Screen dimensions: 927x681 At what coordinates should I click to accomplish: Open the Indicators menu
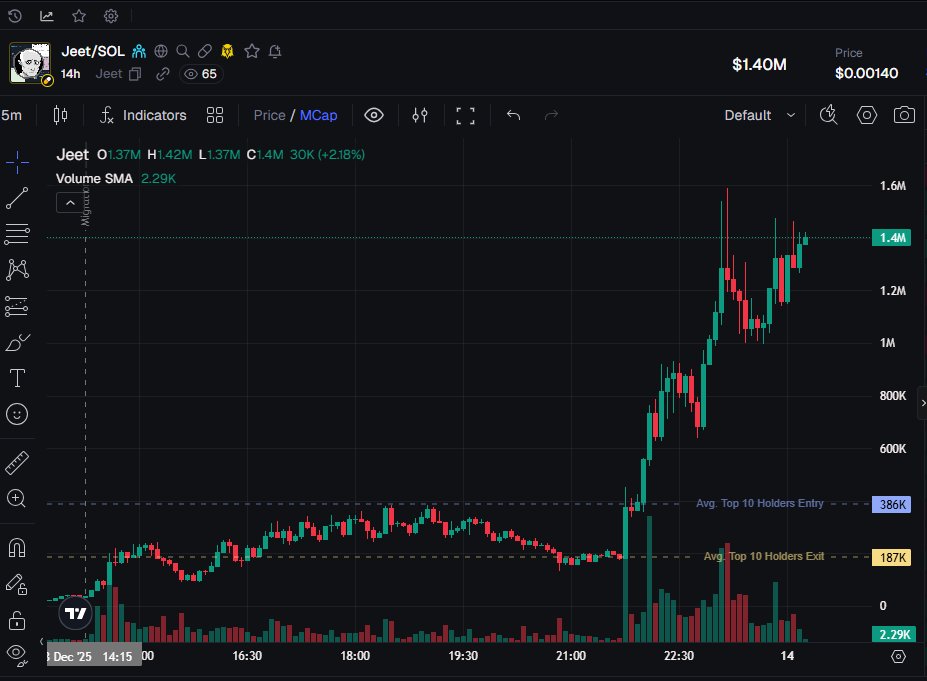[142, 115]
